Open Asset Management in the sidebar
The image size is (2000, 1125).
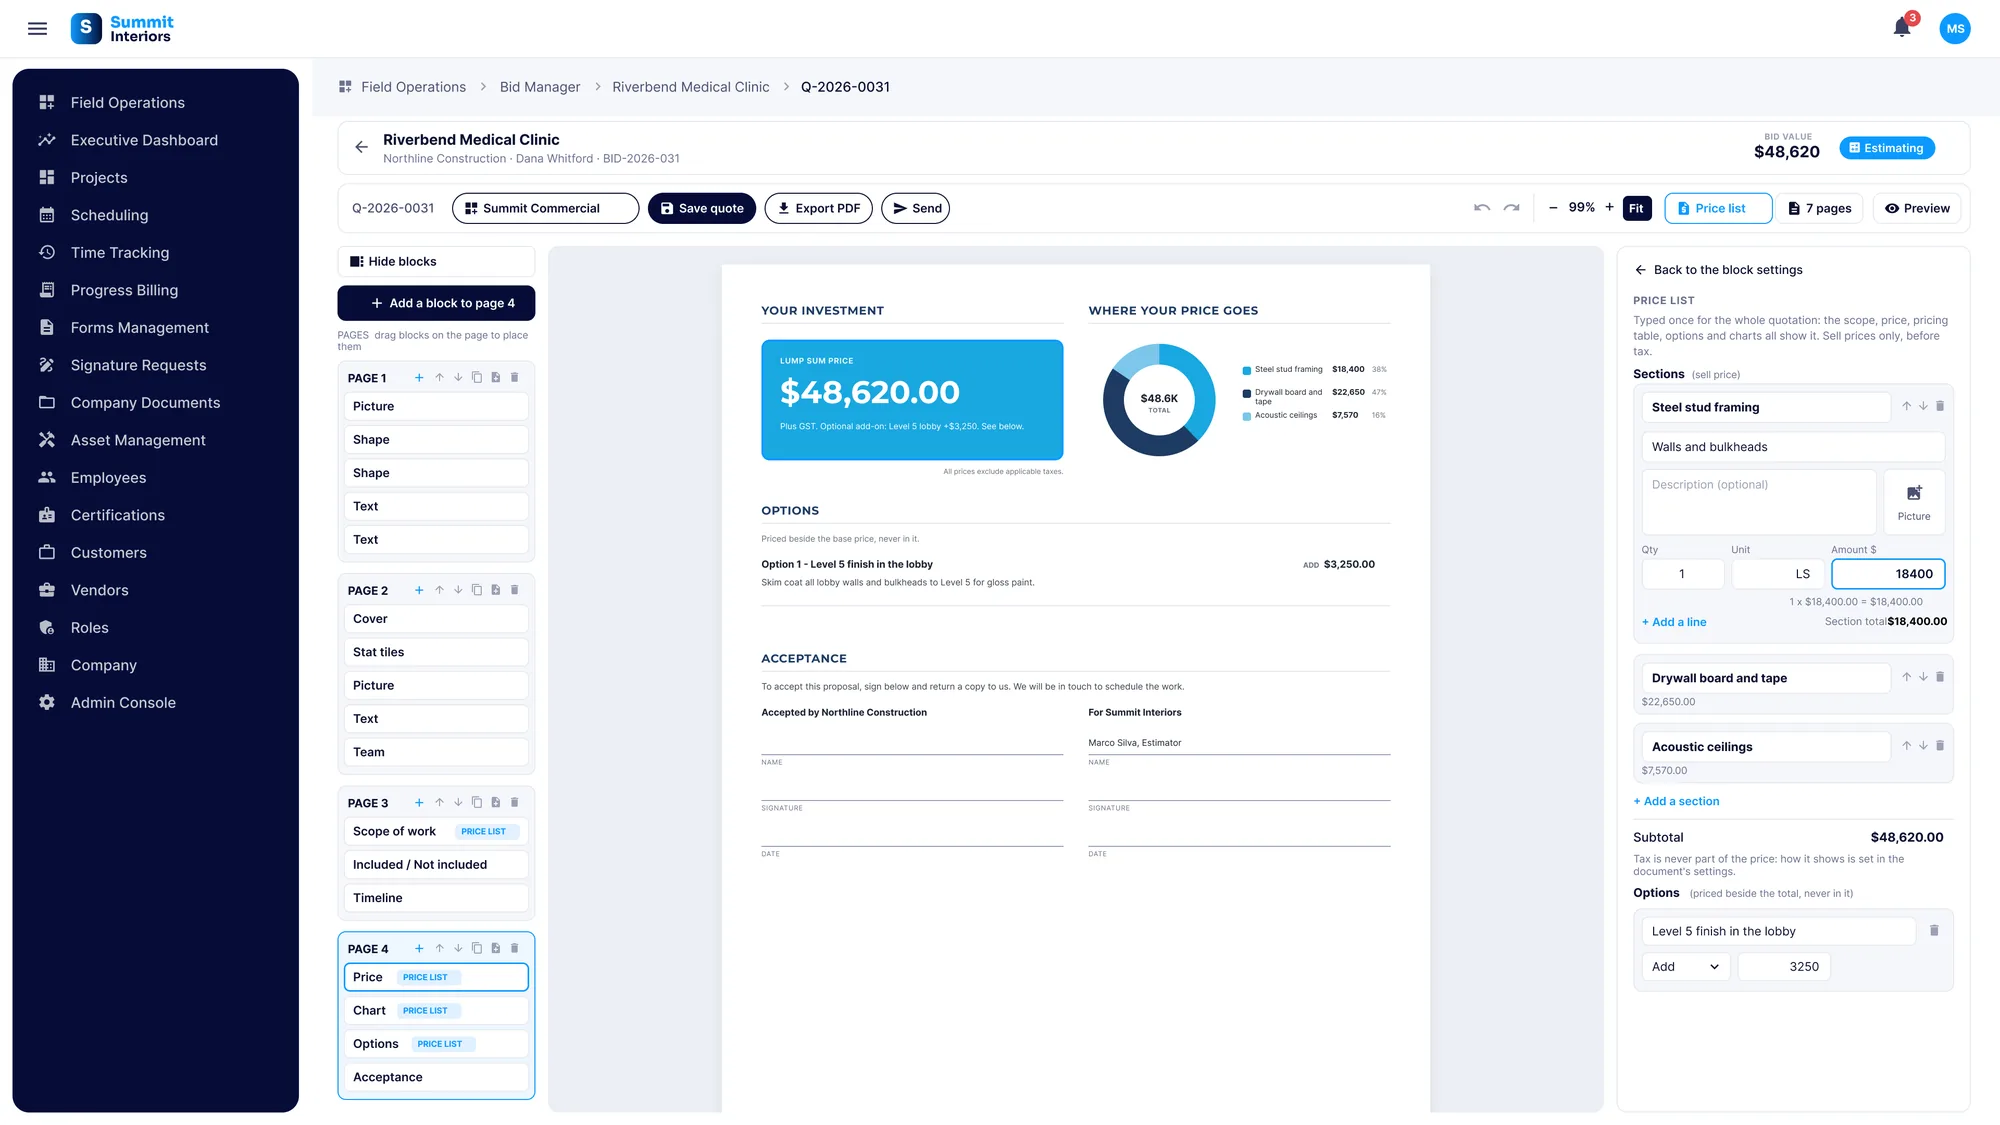coord(138,440)
